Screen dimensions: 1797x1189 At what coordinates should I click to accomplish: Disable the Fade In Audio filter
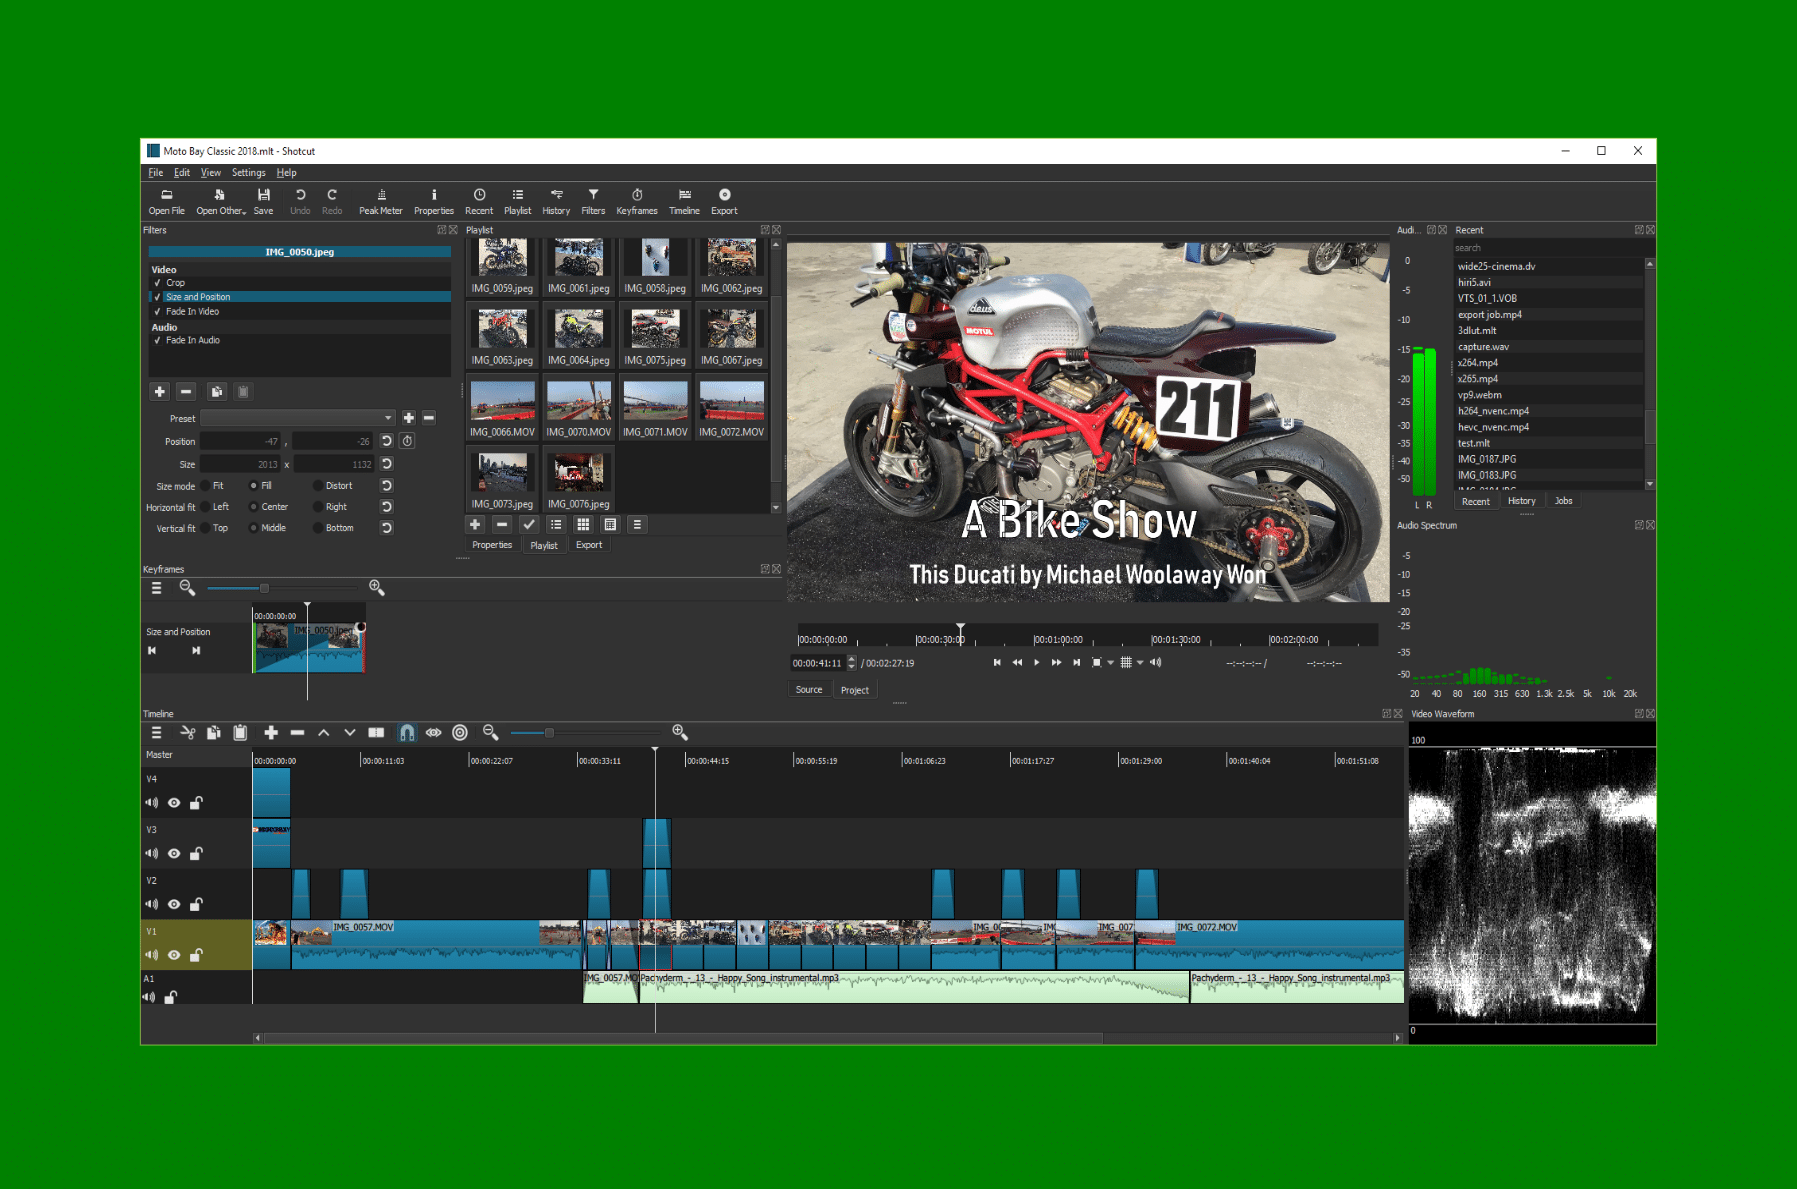tap(157, 340)
